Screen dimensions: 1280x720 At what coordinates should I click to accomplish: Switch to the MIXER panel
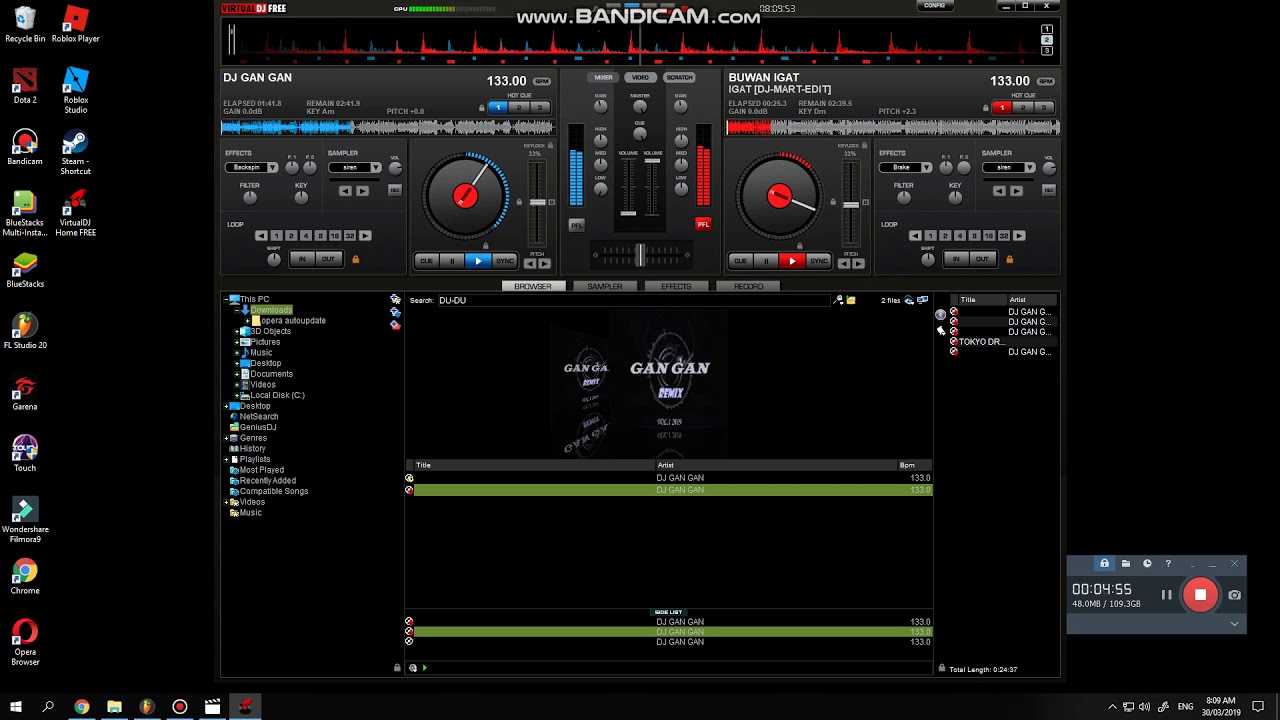point(604,77)
